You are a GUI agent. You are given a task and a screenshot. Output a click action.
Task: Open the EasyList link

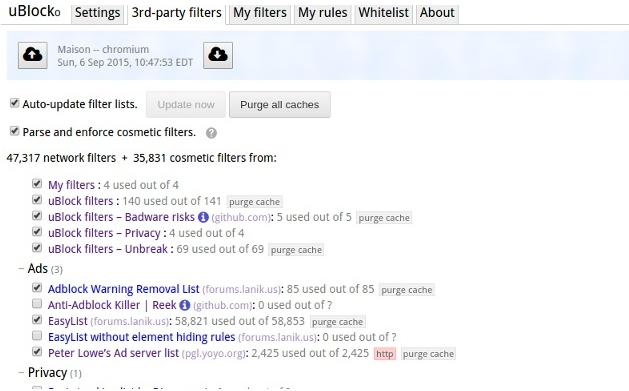click(x=68, y=321)
